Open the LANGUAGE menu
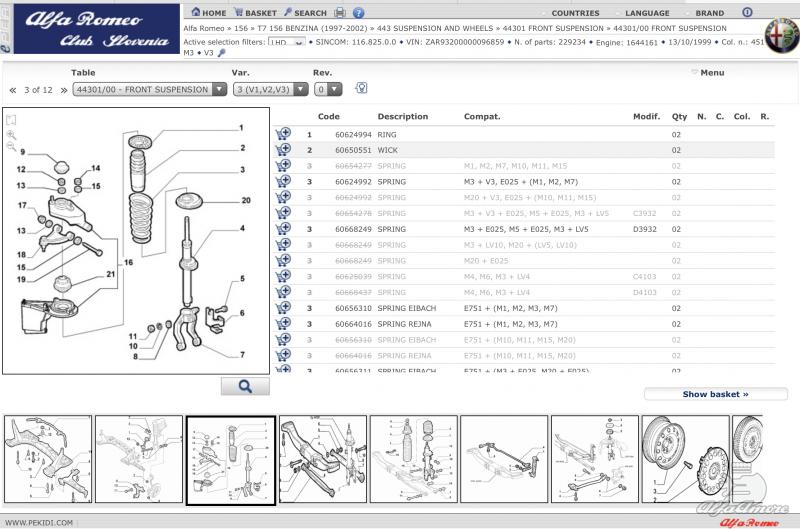 pos(647,13)
